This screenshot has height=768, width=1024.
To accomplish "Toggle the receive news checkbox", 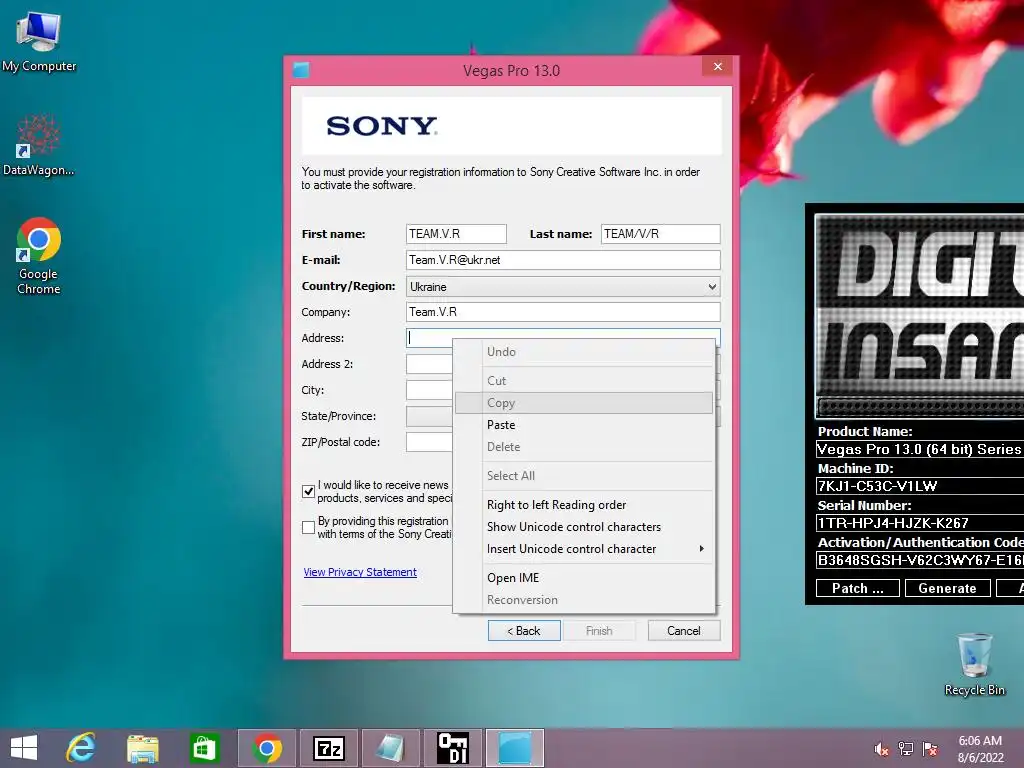I will pyautogui.click(x=308, y=491).
